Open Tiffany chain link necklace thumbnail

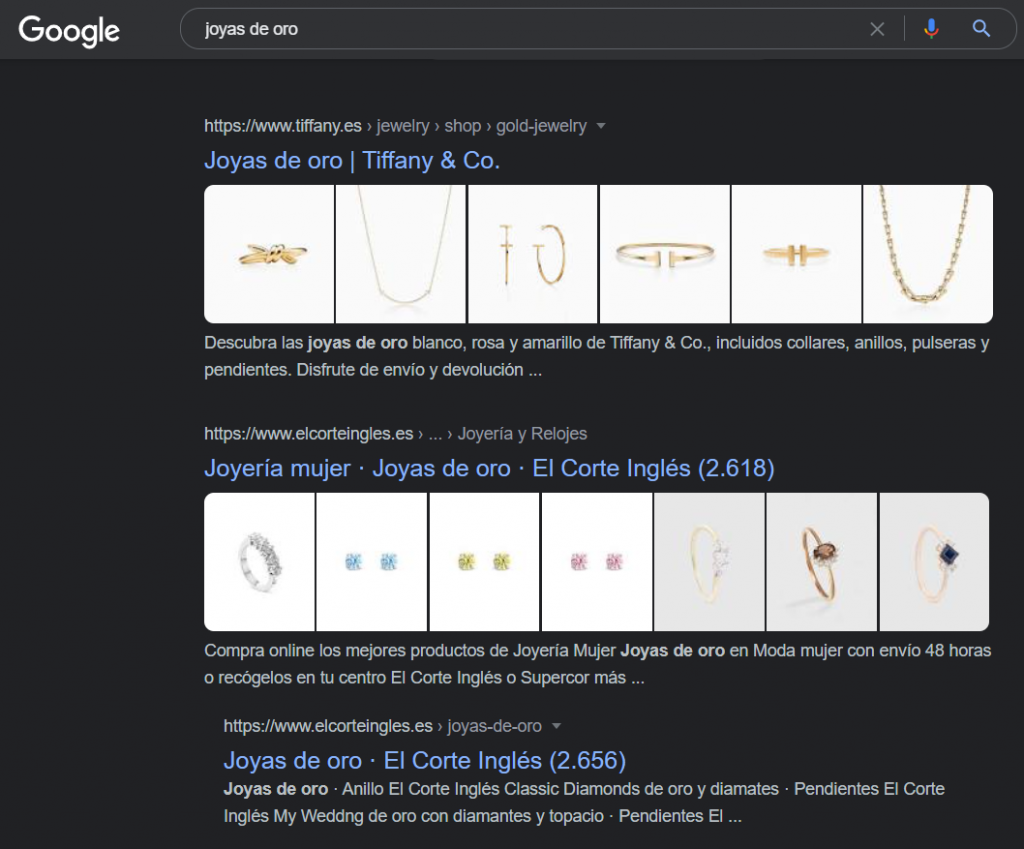pos(928,254)
